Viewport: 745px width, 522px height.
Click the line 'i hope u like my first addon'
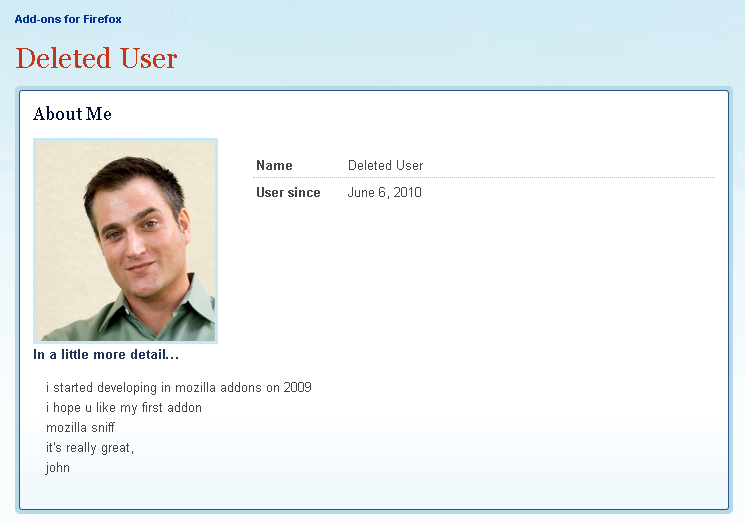124,408
